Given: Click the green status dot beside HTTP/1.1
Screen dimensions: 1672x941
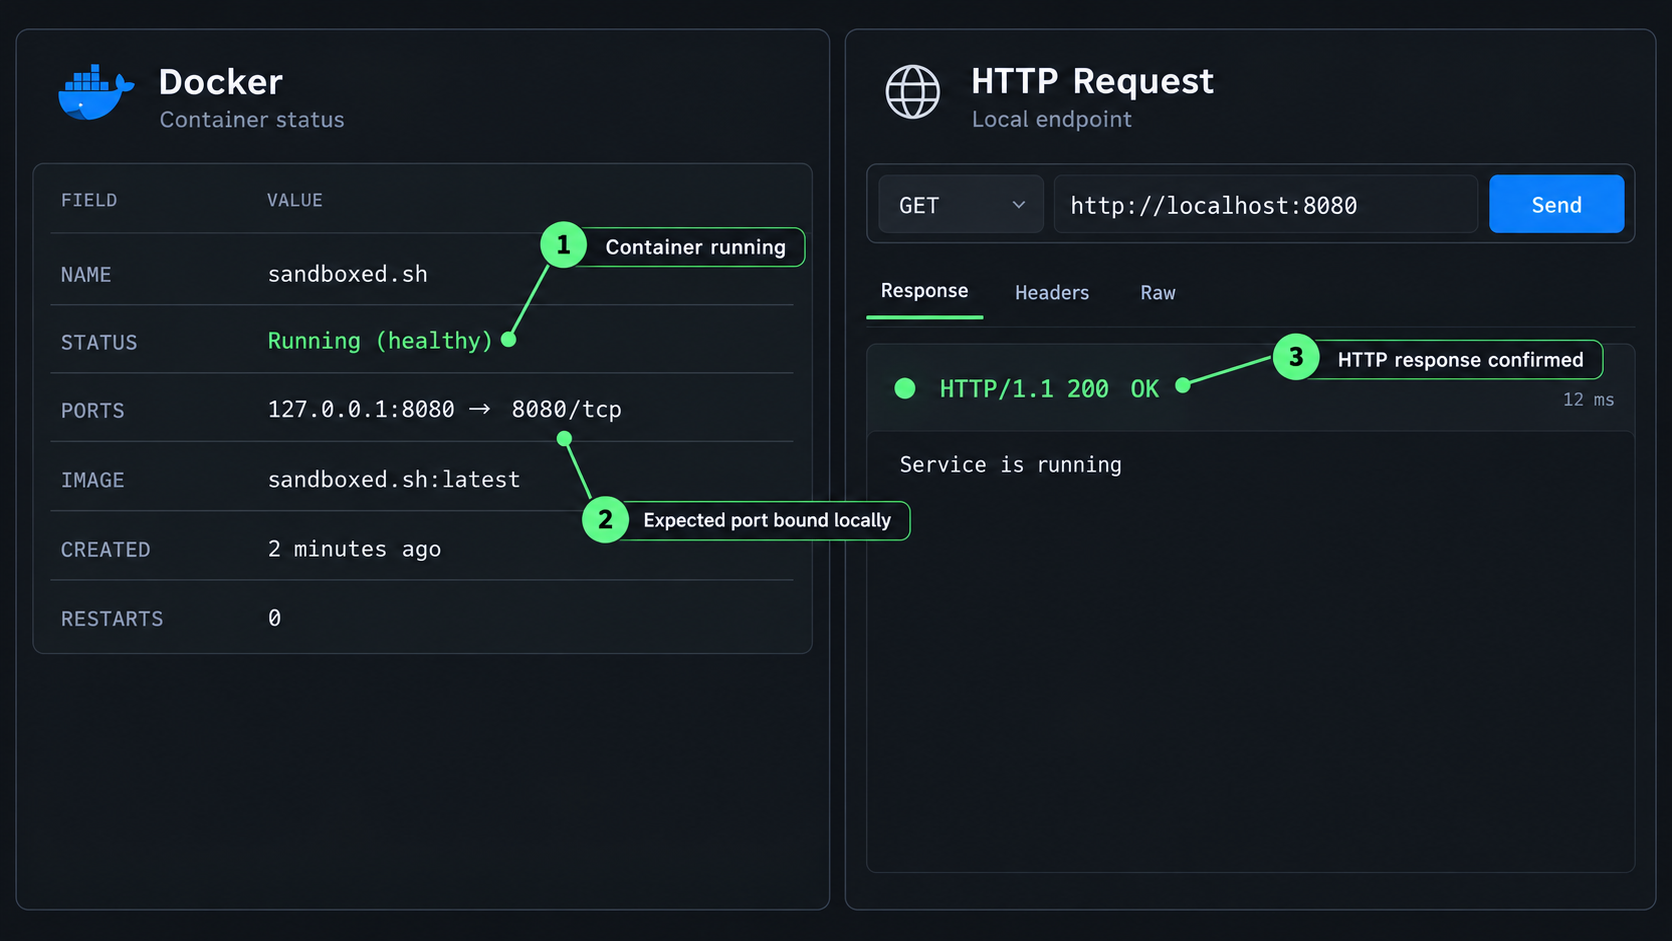Looking at the screenshot, I should pyautogui.click(x=905, y=388).
